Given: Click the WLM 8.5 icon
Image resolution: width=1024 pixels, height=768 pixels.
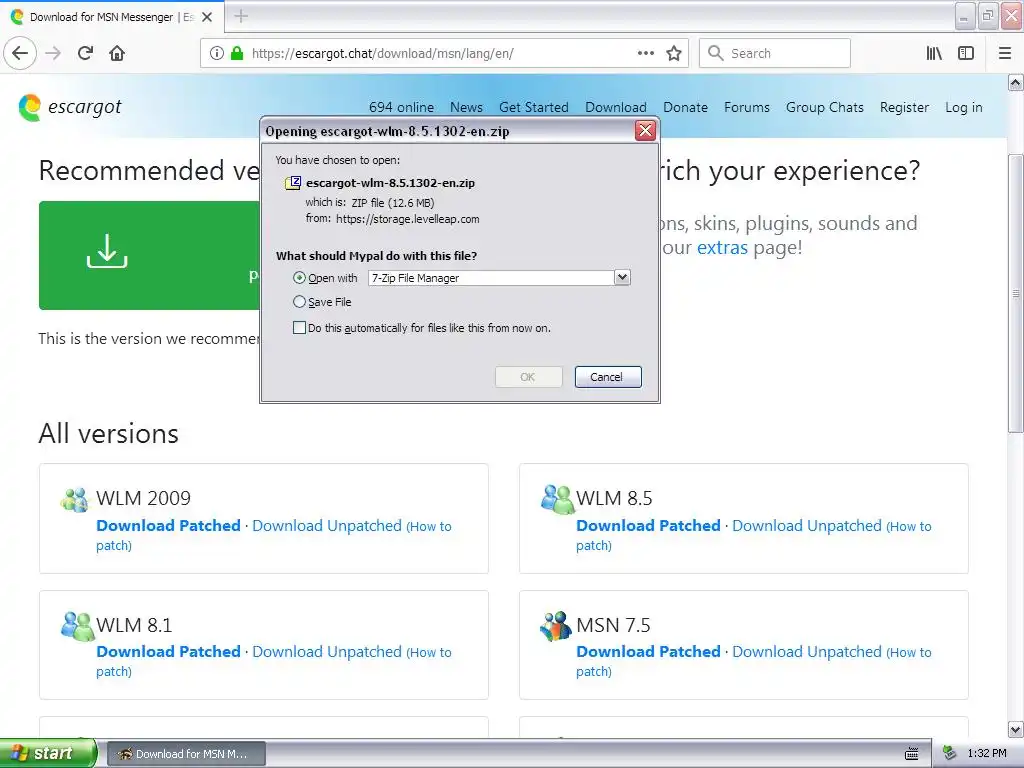Looking at the screenshot, I should [x=556, y=500].
